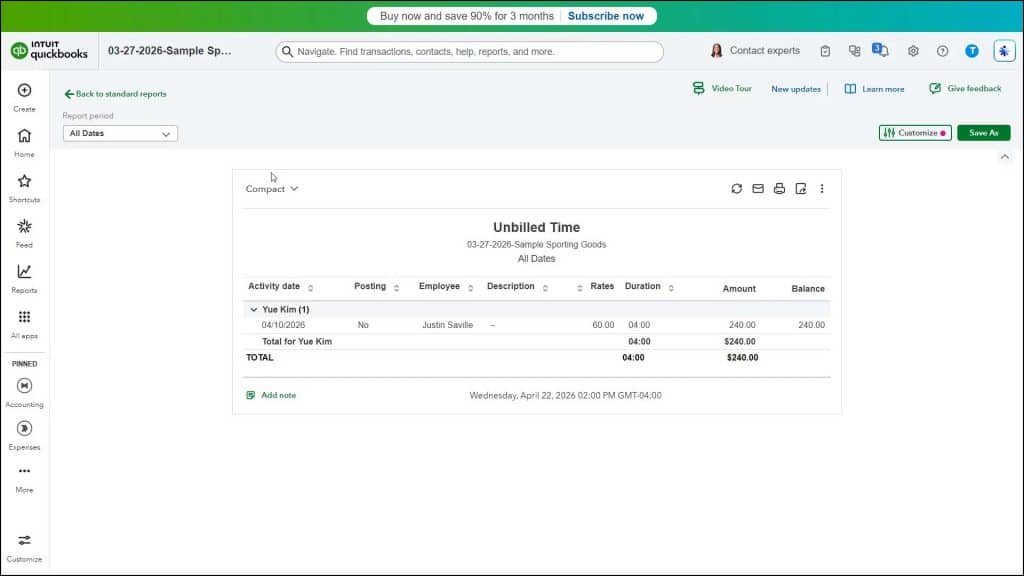Email the report via envelope icon
This screenshot has height=576, width=1024.
tap(758, 188)
